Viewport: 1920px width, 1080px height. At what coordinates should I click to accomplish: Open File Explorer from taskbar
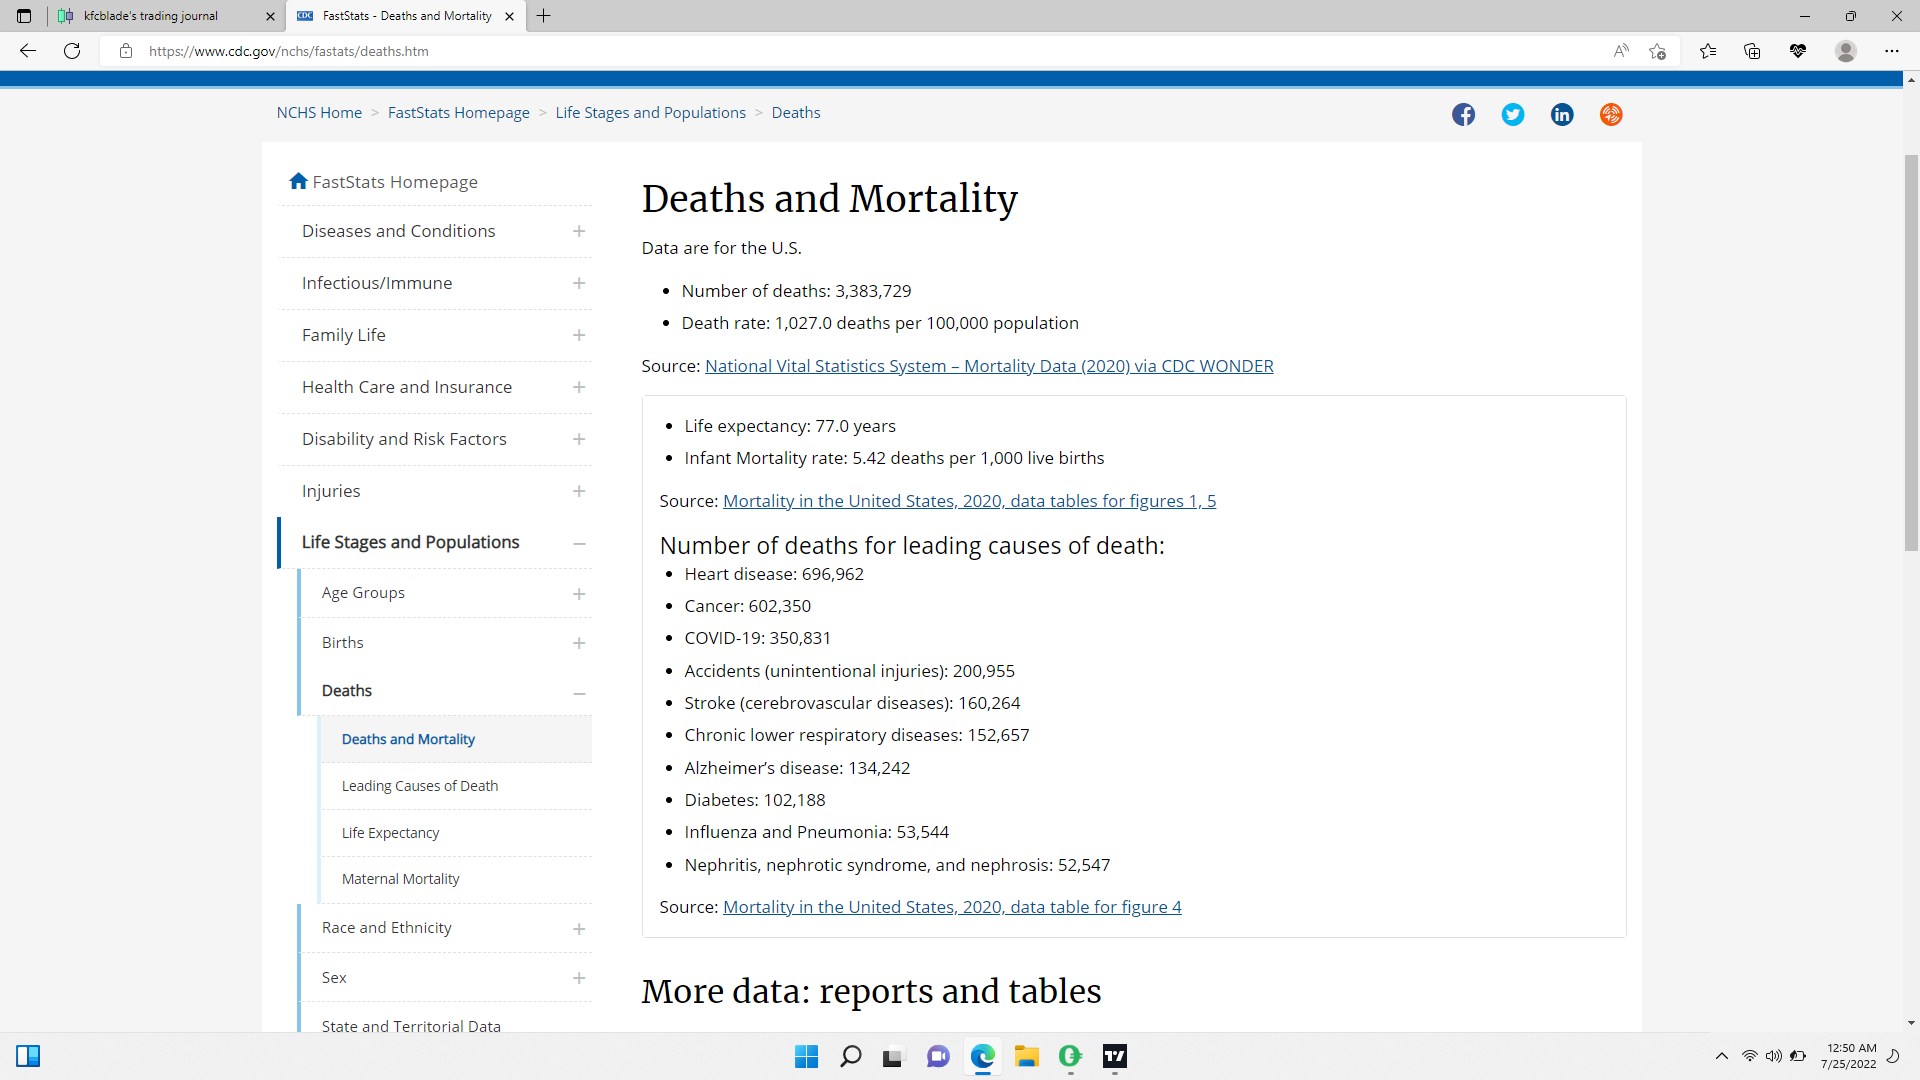tap(1026, 1056)
